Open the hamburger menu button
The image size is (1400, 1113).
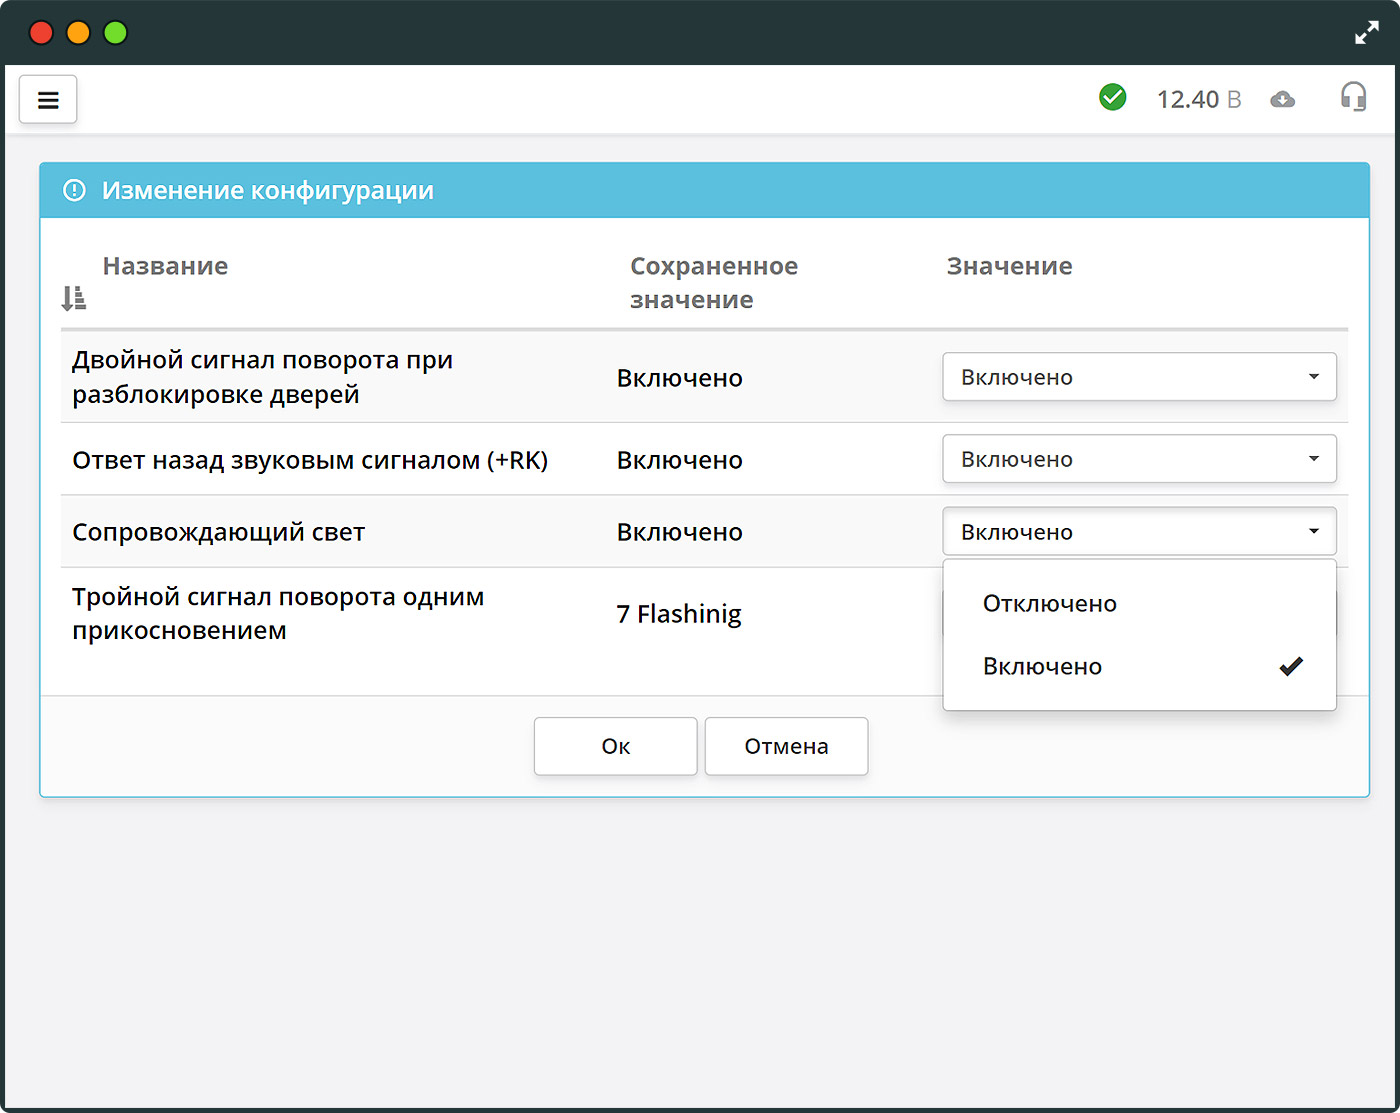[x=48, y=100]
